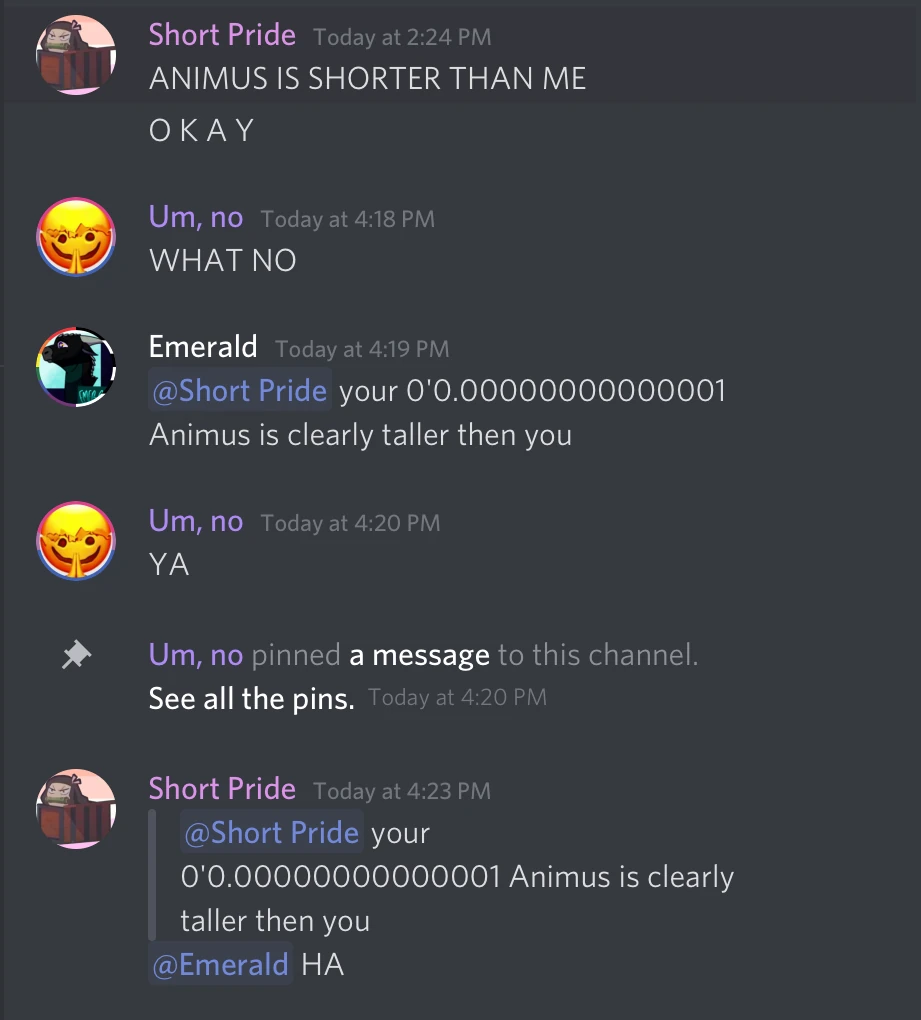Screen dimensions: 921x1020
Task: Click the Um, no name in pinned notice
Action: 196,655
